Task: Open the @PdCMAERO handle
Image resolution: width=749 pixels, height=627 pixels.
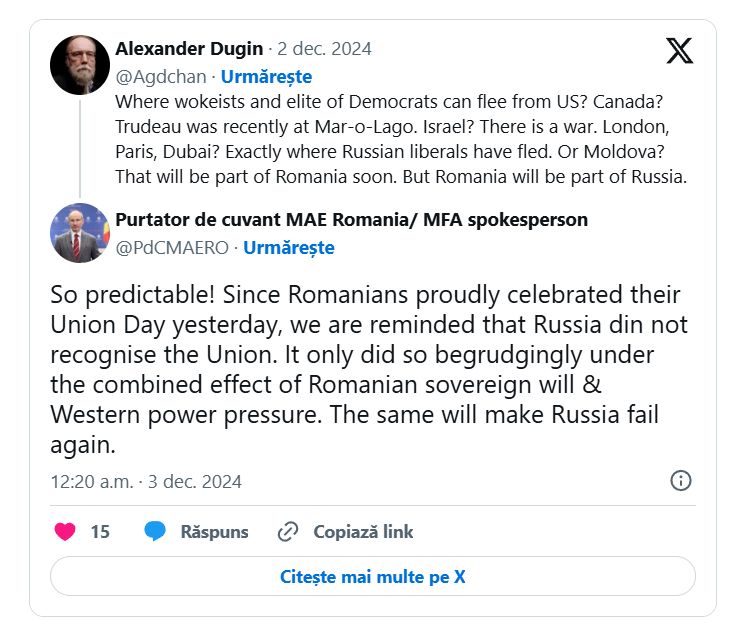Action: tap(172, 247)
